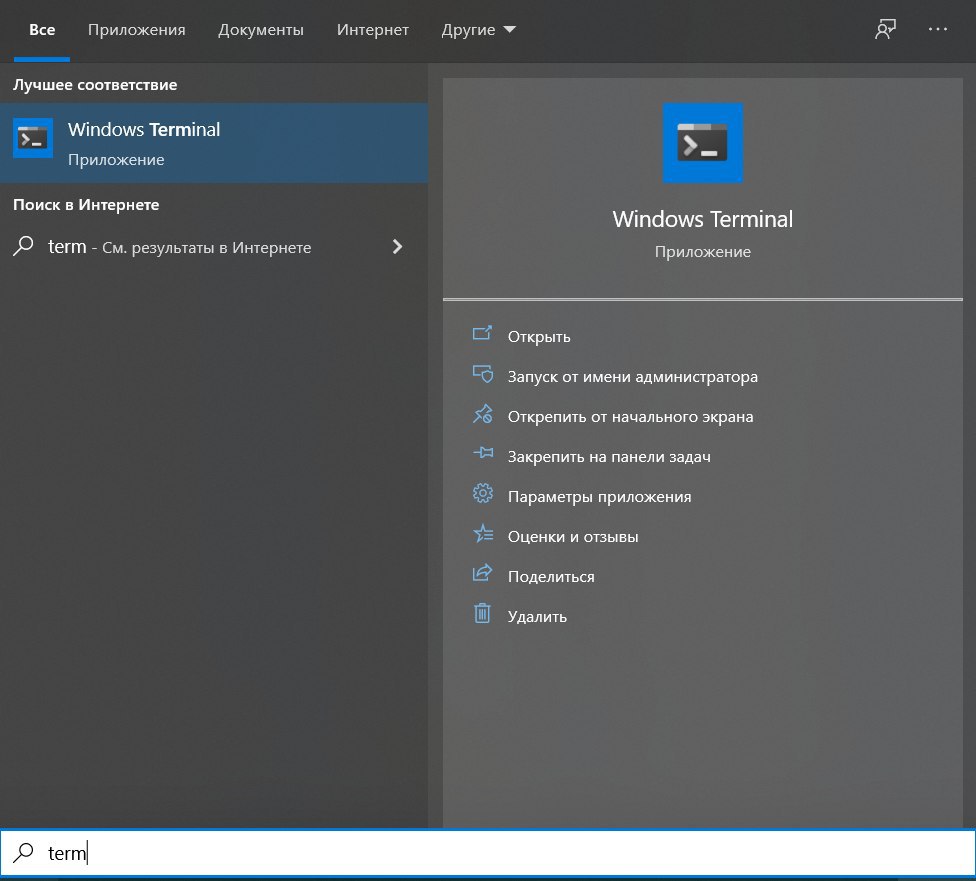This screenshot has height=881, width=976.
Task: Expand web results chevron for term
Action: click(397, 247)
